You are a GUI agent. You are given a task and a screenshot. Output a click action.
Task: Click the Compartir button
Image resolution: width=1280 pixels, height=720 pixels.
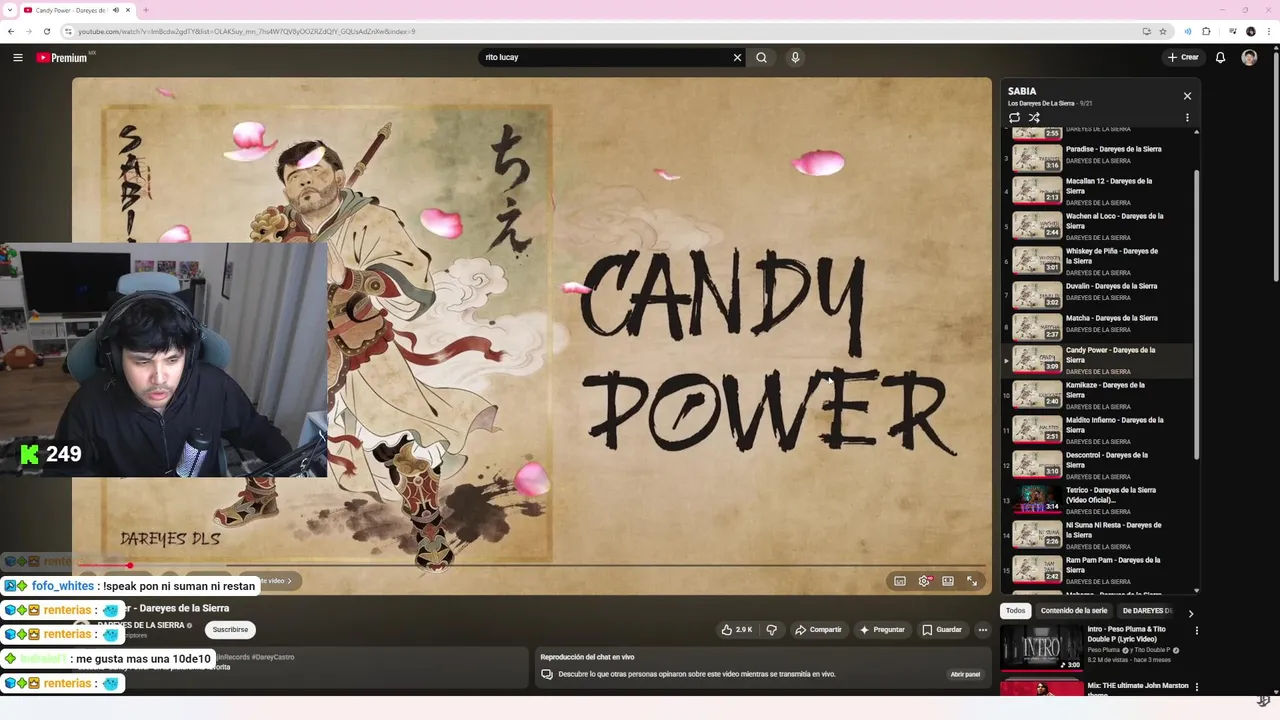(818, 630)
